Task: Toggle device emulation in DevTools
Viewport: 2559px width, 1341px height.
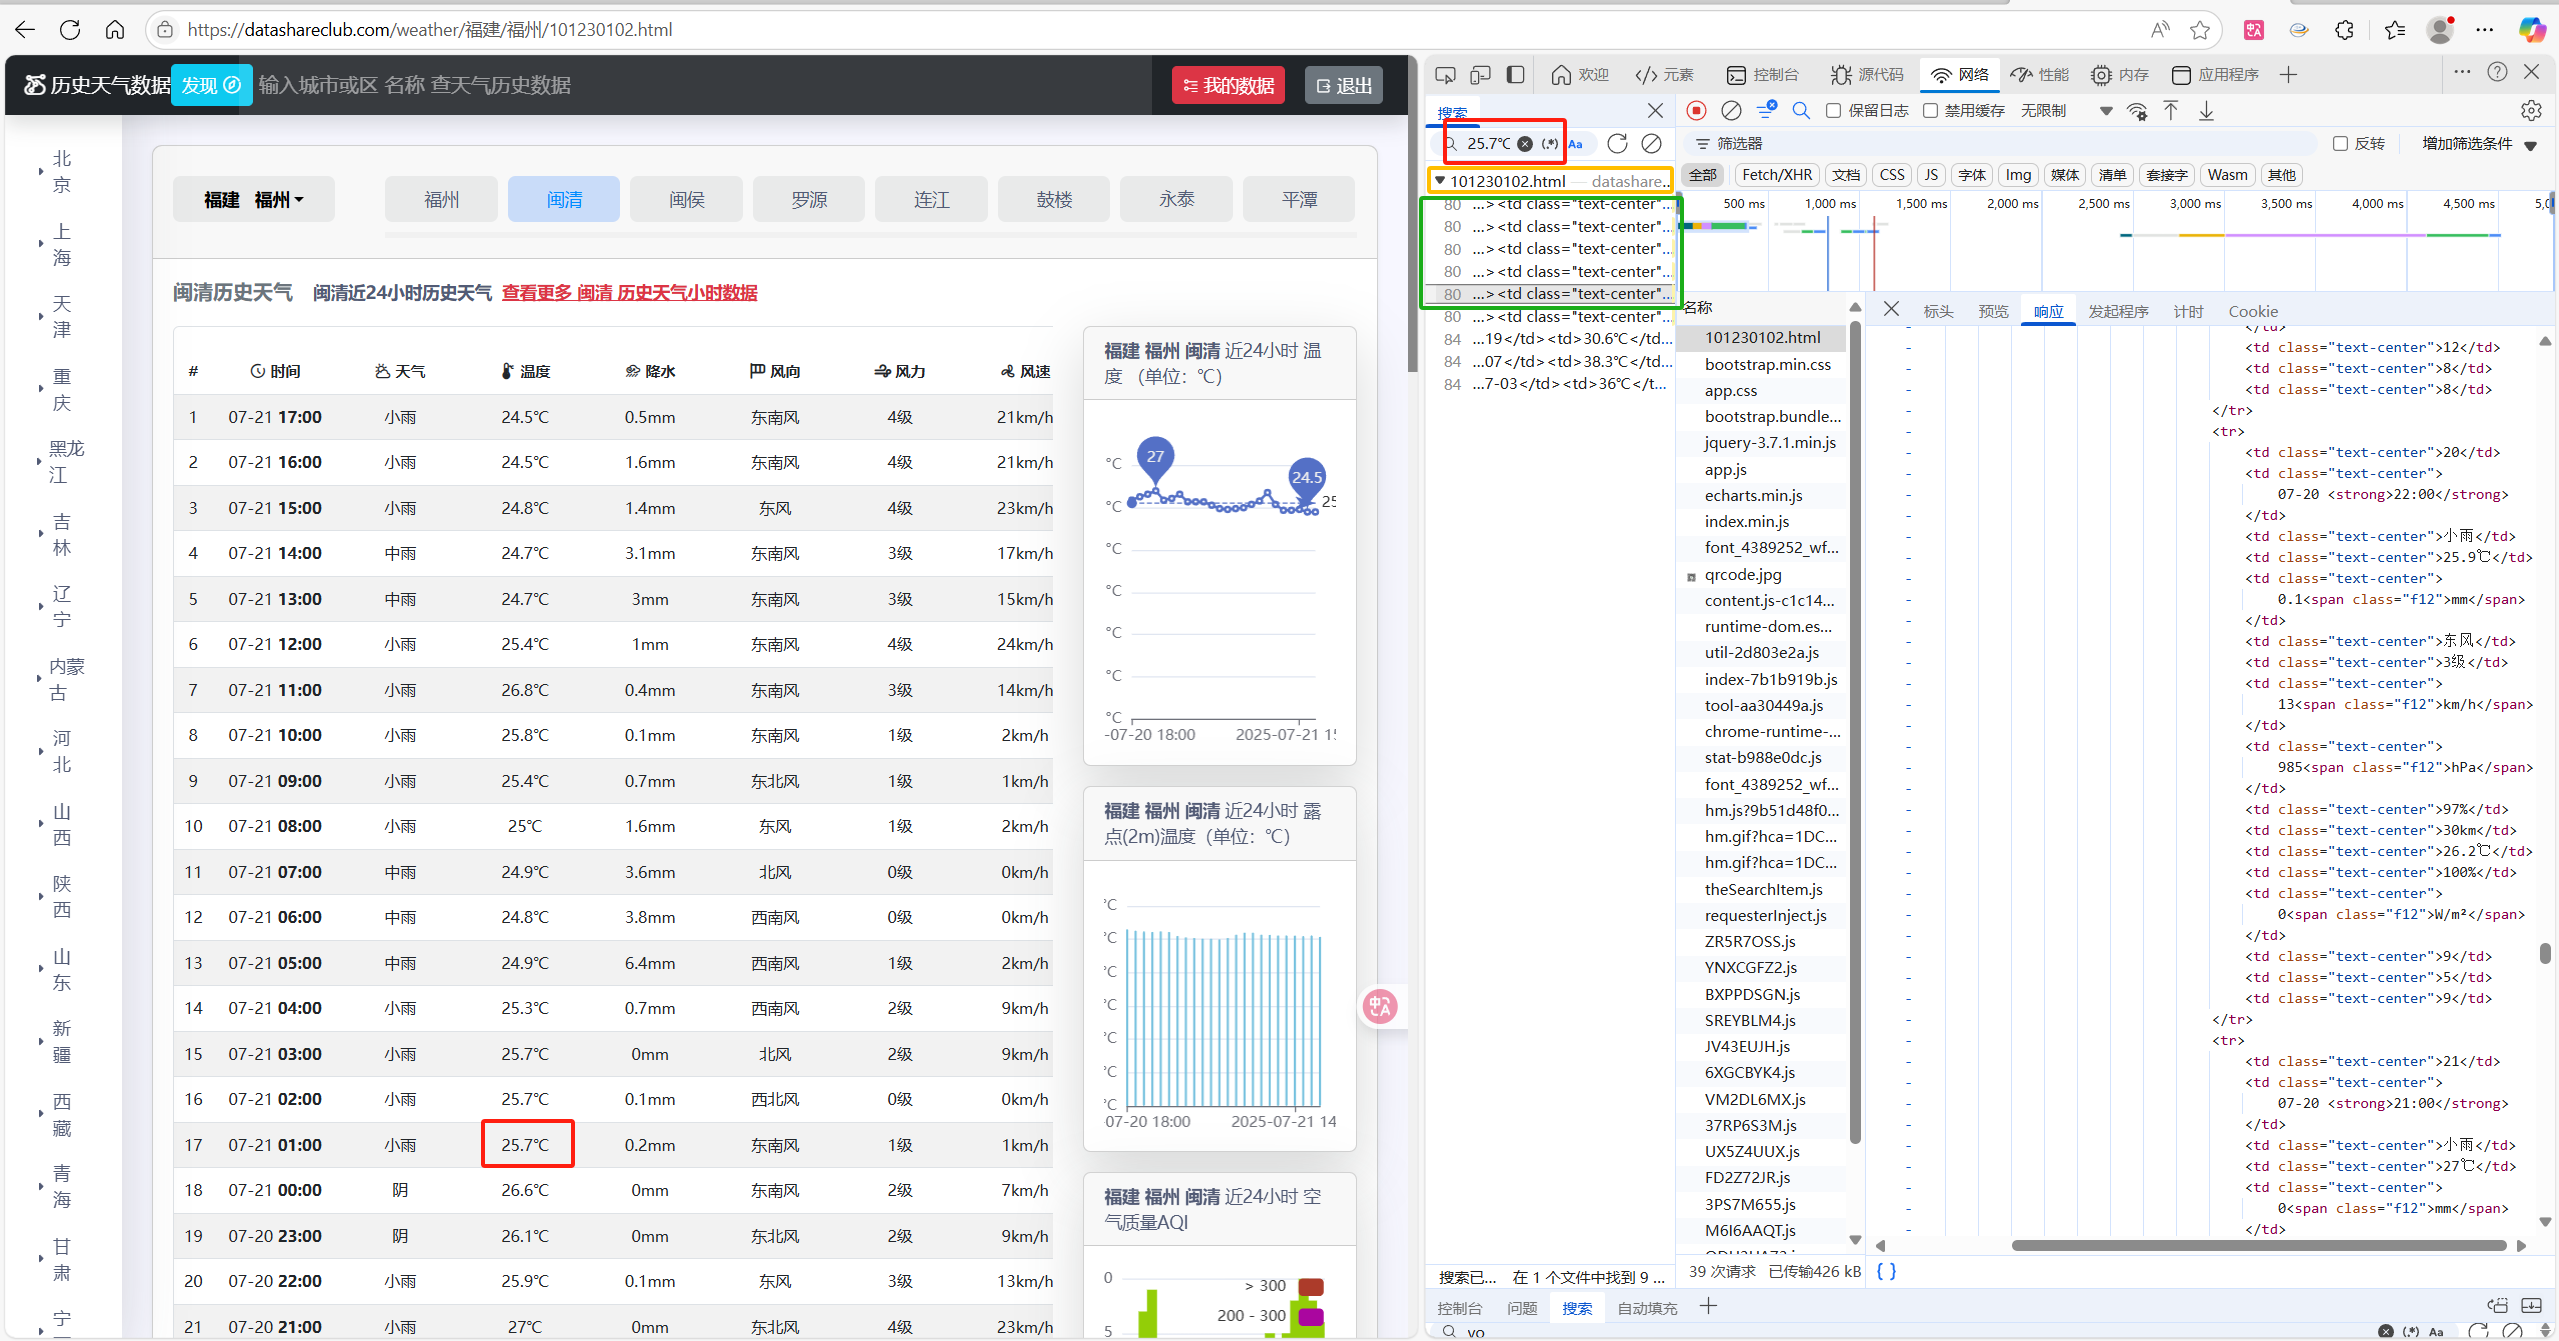Action: (1480, 75)
